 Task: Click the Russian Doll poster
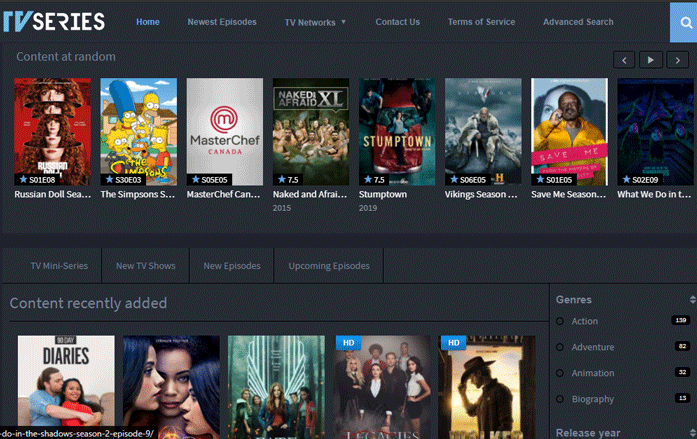52,132
